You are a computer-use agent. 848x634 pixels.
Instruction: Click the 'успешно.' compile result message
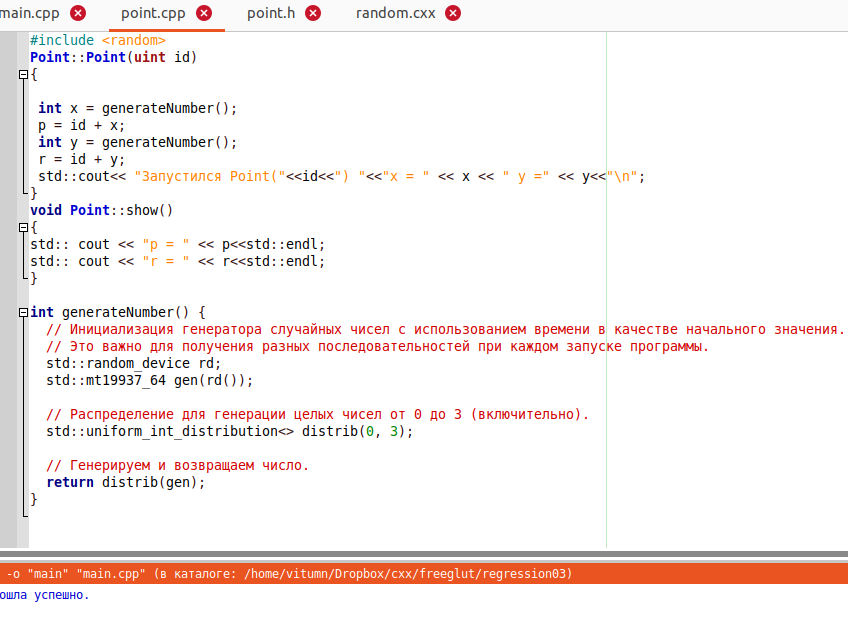pyautogui.click(x=61, y=595)
